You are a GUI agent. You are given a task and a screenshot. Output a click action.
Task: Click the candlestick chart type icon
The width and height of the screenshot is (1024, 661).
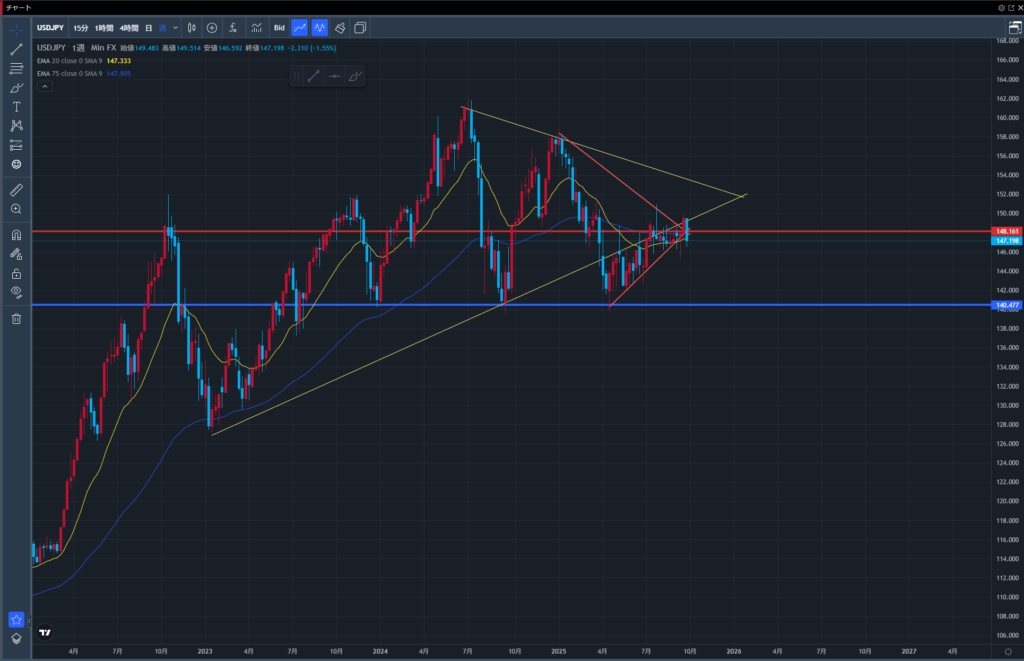[x=192, y=28]
